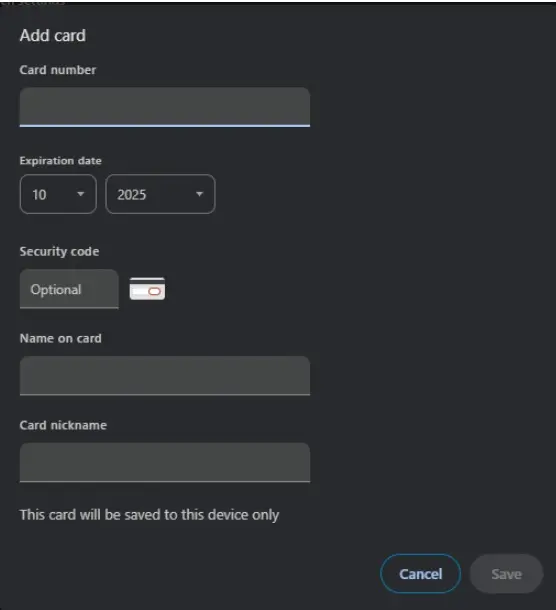This screenshot has height=610, width=556.
Task: Click the arrow beside month value 10
Action: [81, 194]
